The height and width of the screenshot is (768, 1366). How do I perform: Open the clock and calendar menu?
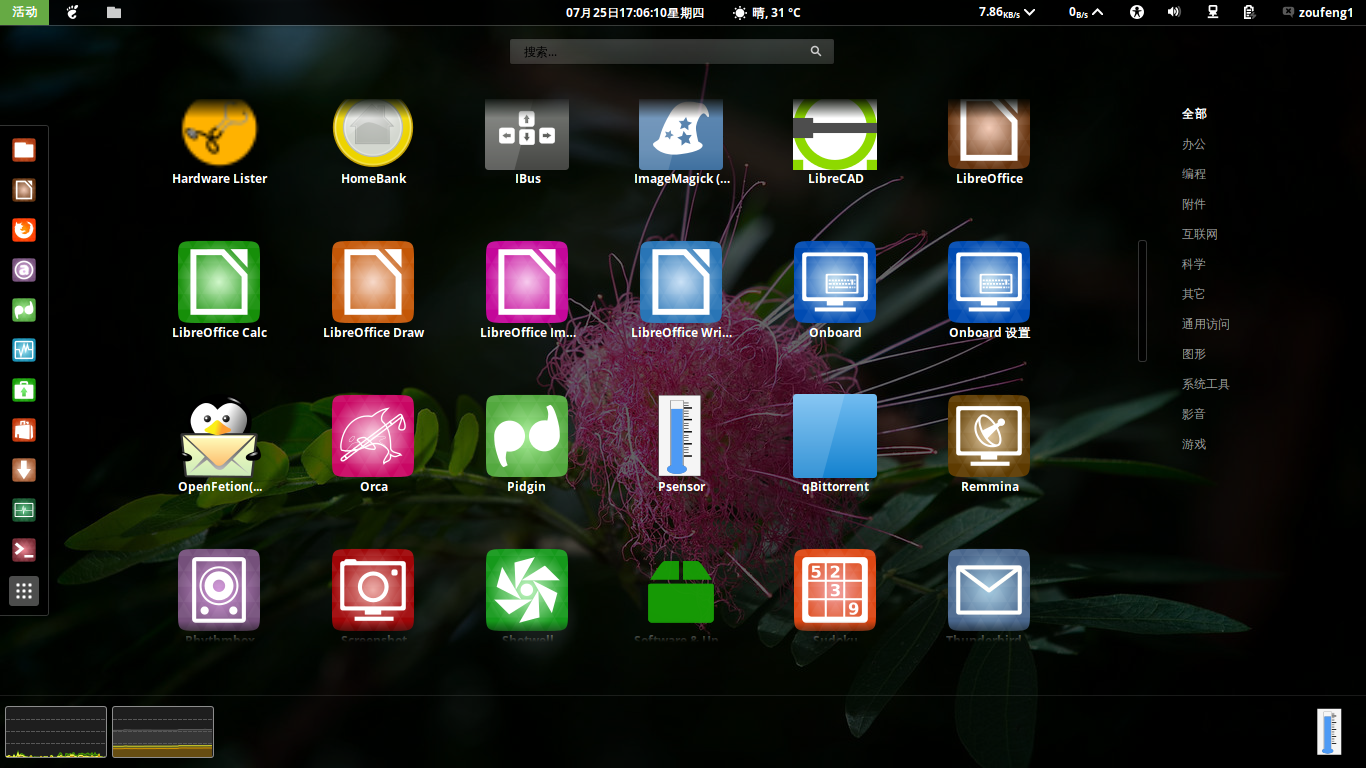pos(635,12)
